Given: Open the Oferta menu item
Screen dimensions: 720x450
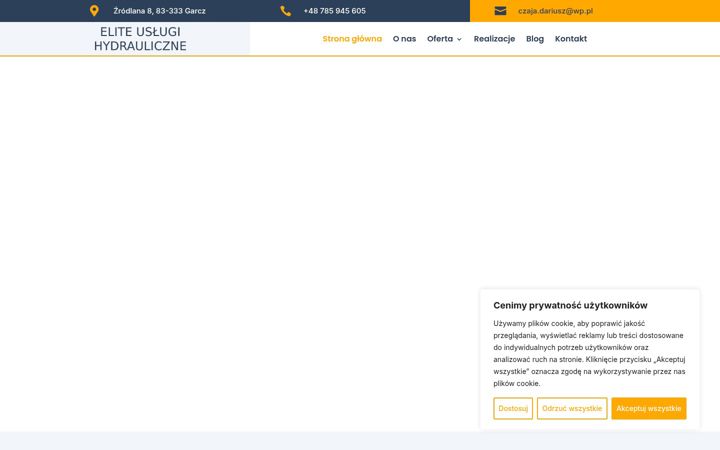Looking at the screenshot, I should [x=440, y=39].
